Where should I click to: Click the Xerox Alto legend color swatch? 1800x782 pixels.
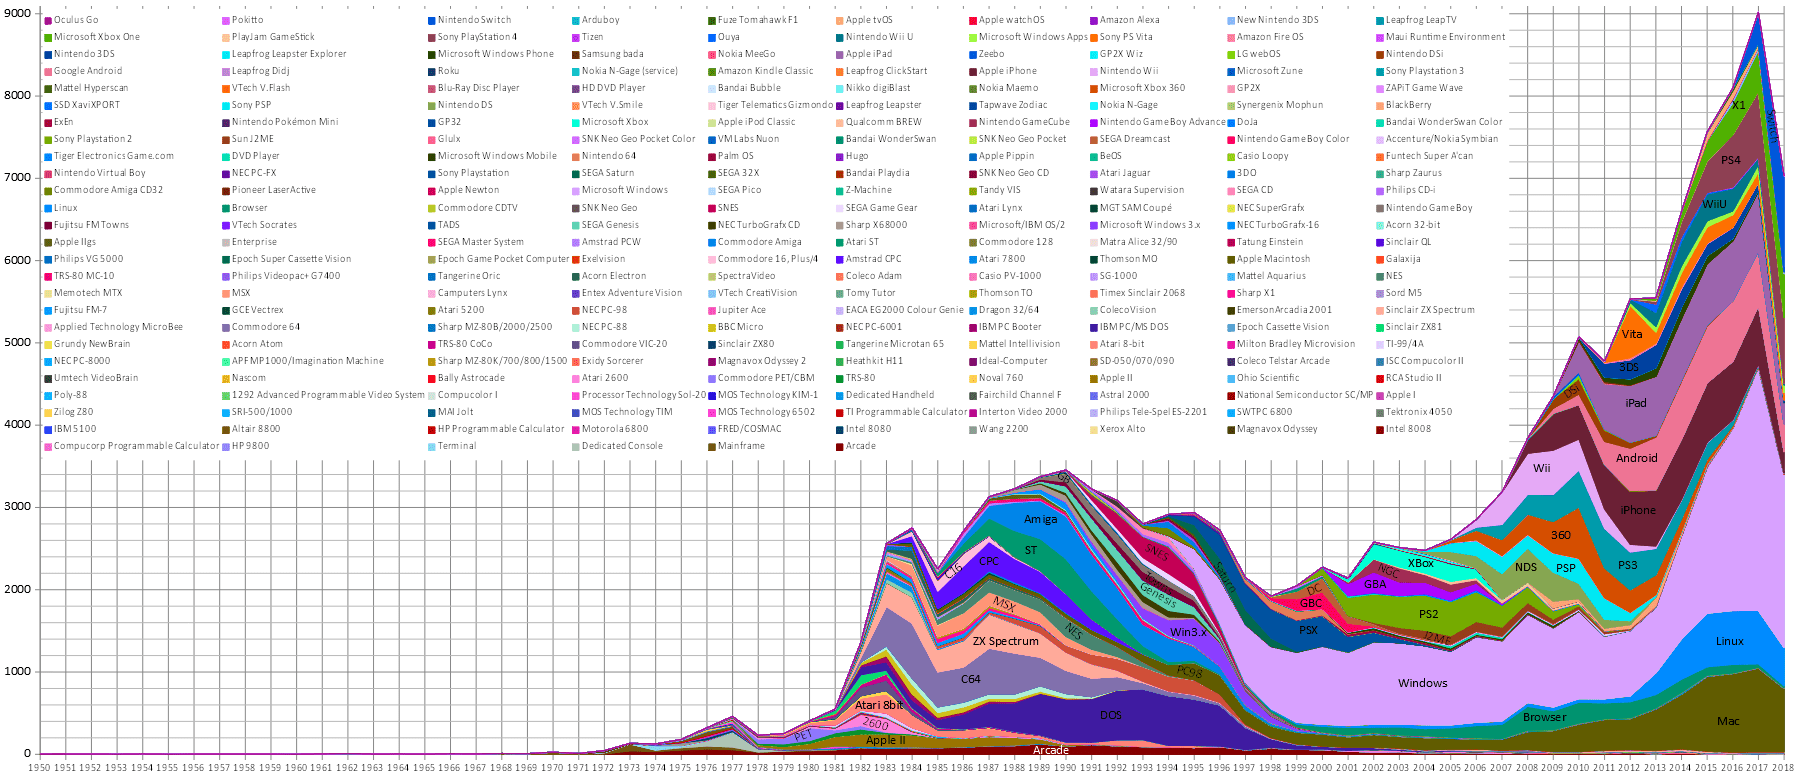(1094, 429)
